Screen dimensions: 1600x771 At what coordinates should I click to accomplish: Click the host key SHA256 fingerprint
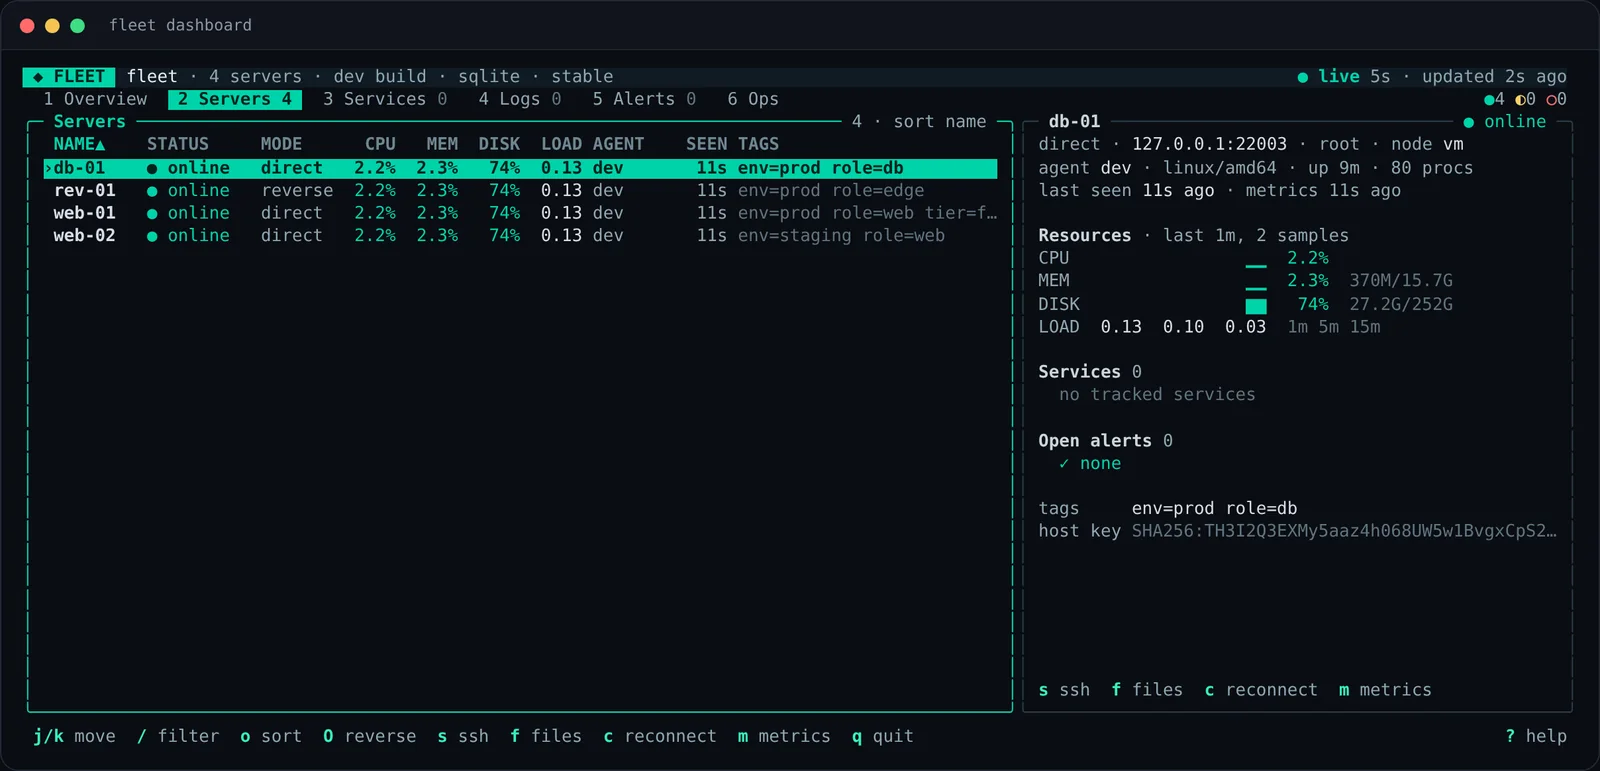pos(1344,531)
